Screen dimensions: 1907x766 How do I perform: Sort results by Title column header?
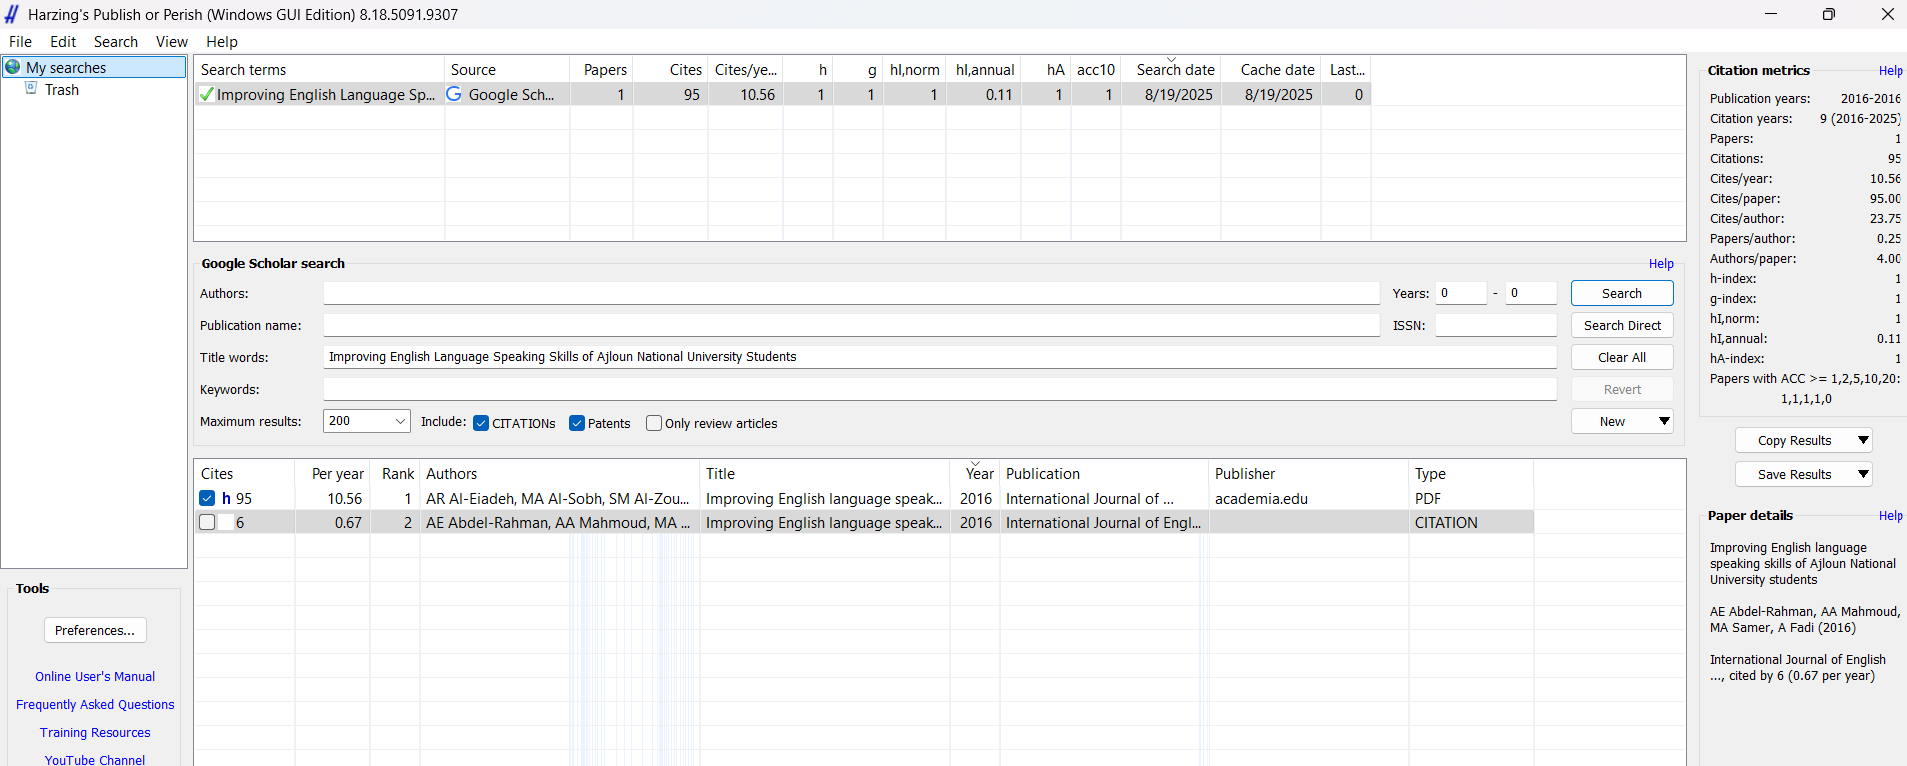click(x=825, y=474)
